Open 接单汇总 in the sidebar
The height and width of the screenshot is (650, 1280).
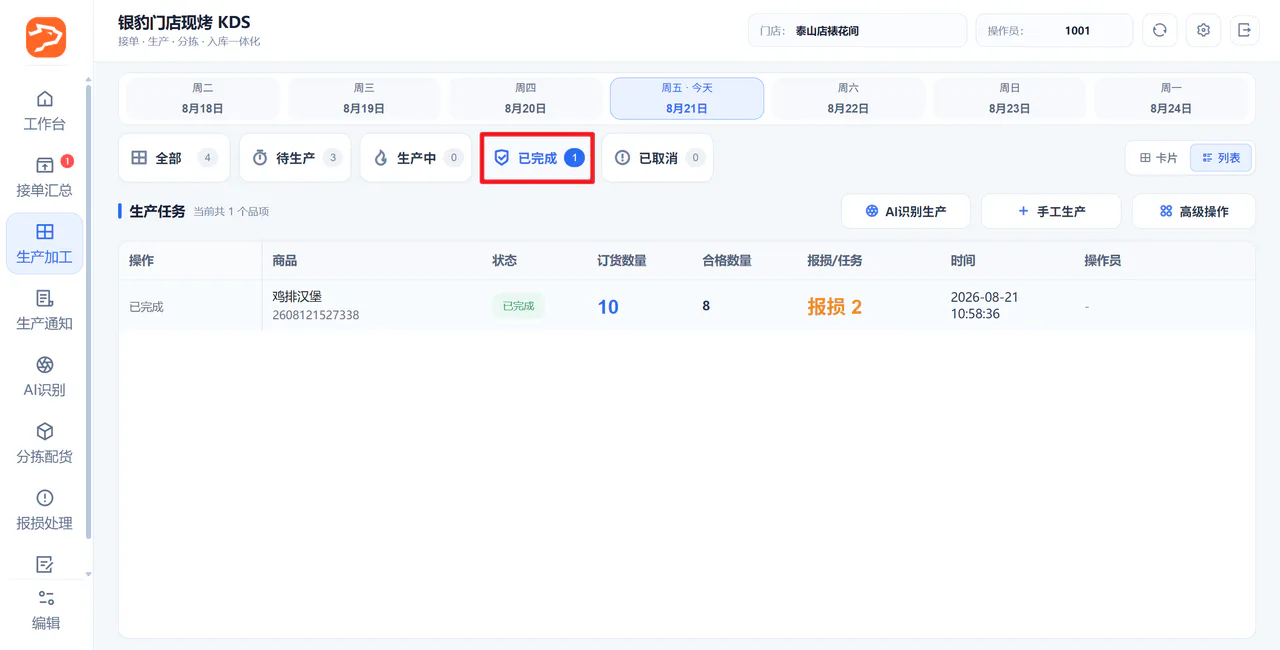tap(45, 177)
